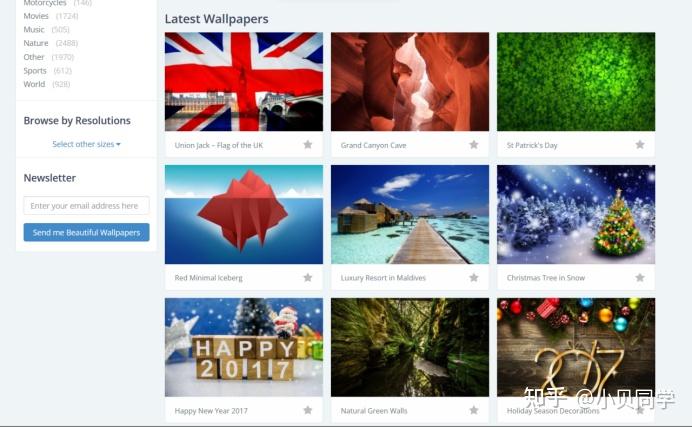
Task: Click the email address input field
Action: (86, 206)
